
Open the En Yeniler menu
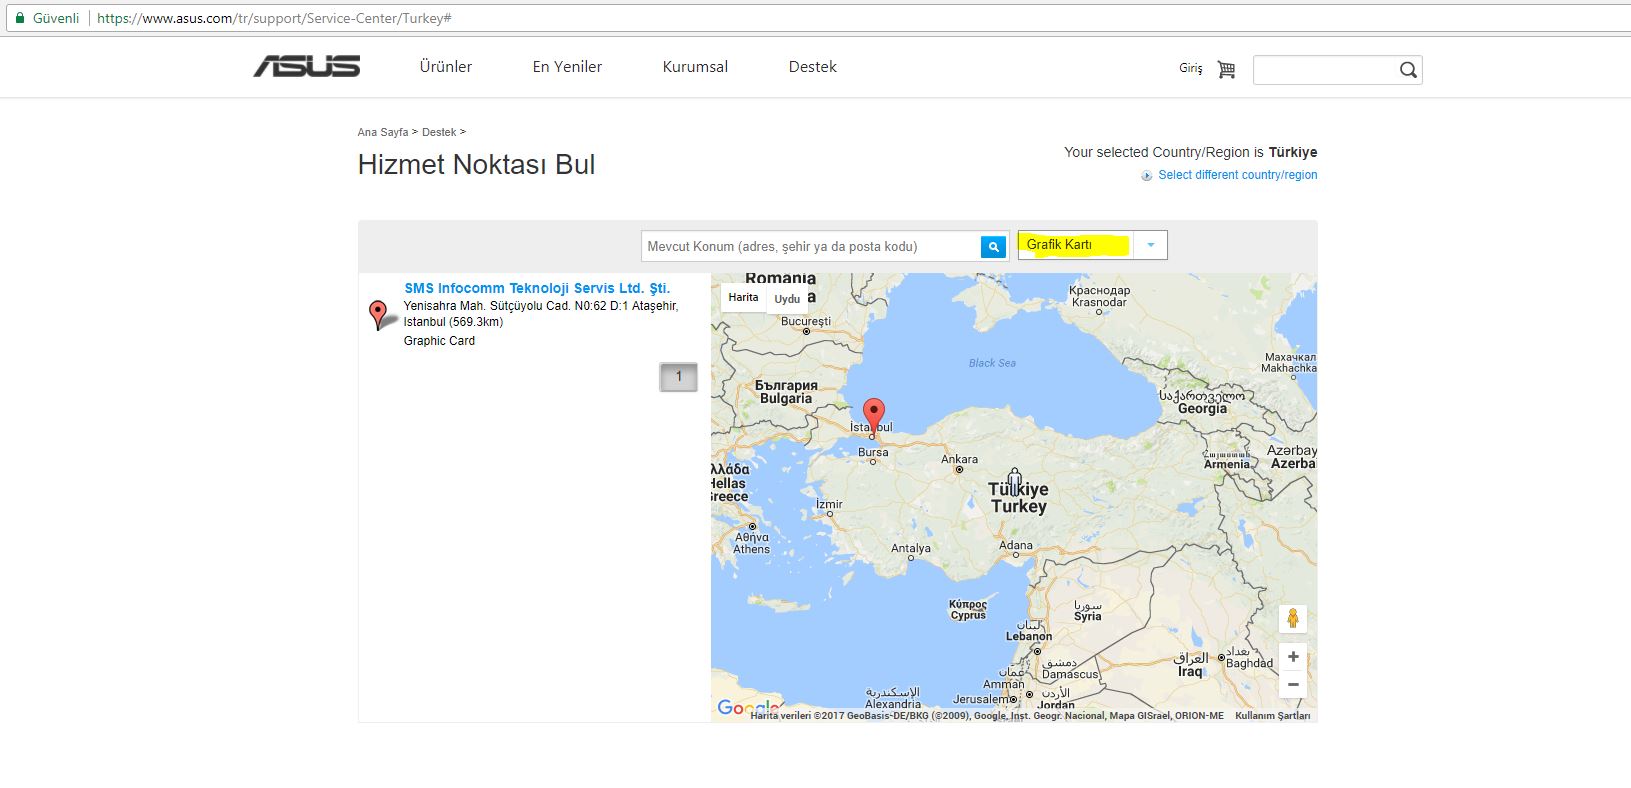[x=567, y=67]
